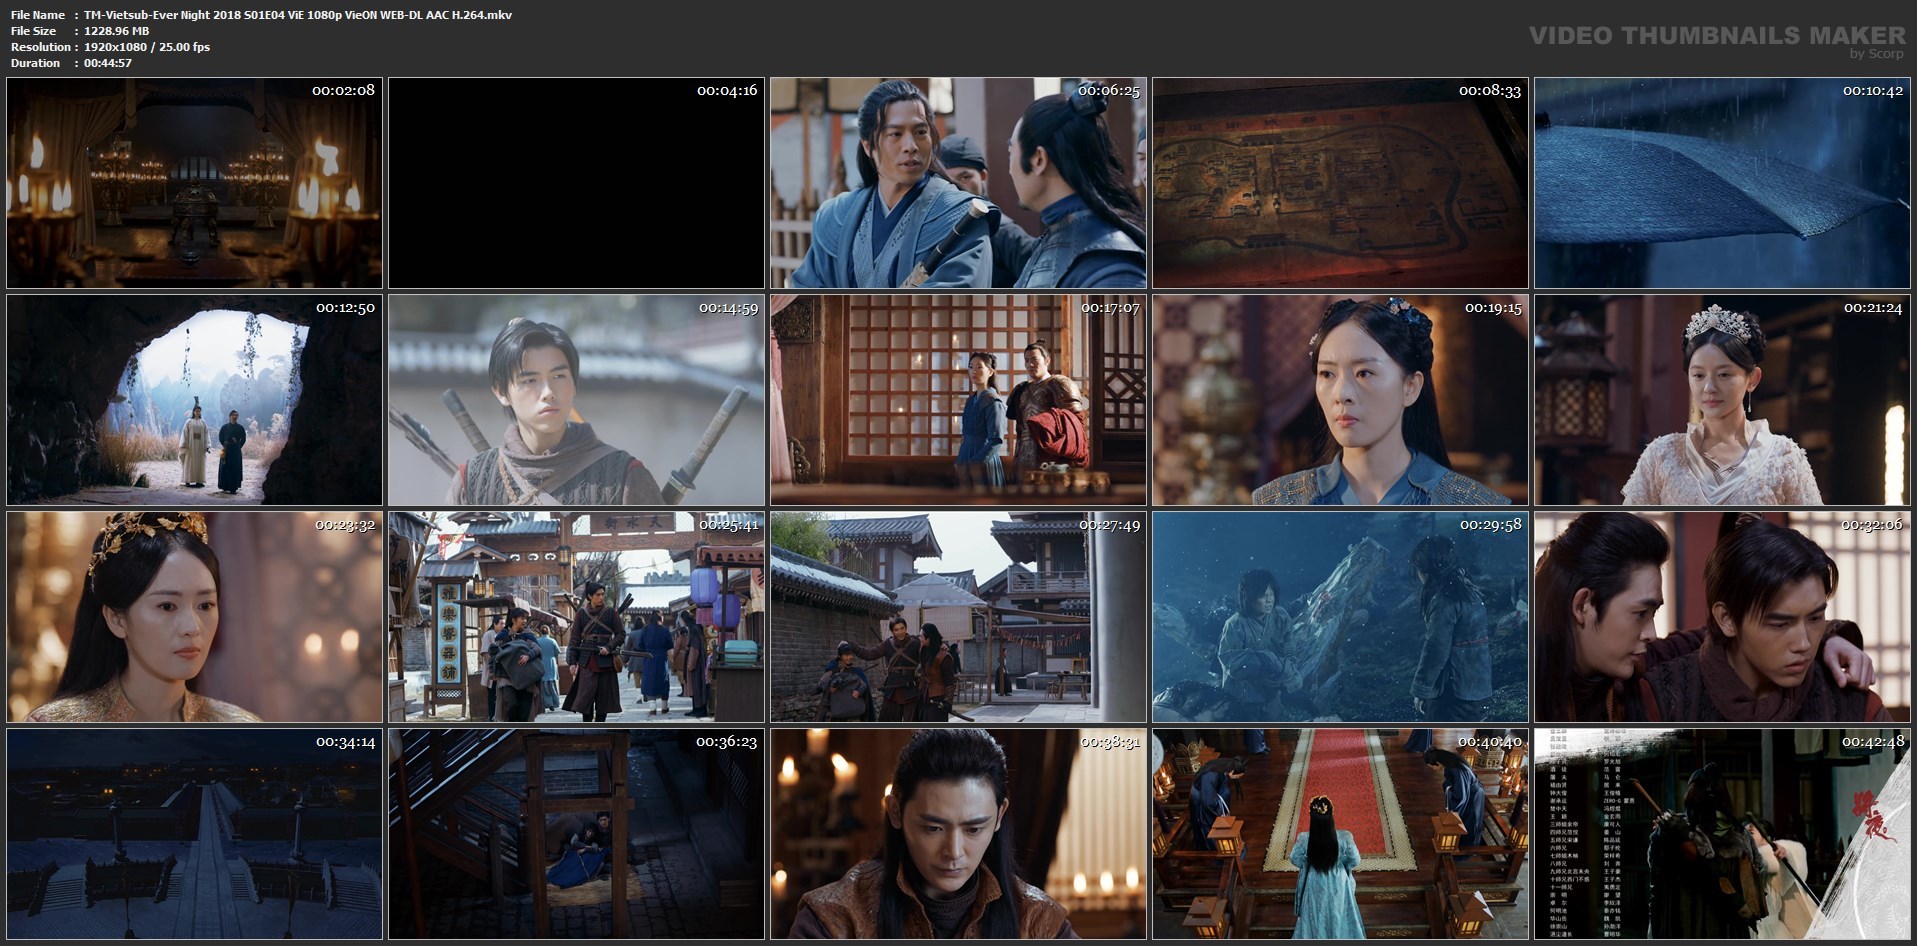
Task: Click the Resolution label
Action: [x=40, y=47]
